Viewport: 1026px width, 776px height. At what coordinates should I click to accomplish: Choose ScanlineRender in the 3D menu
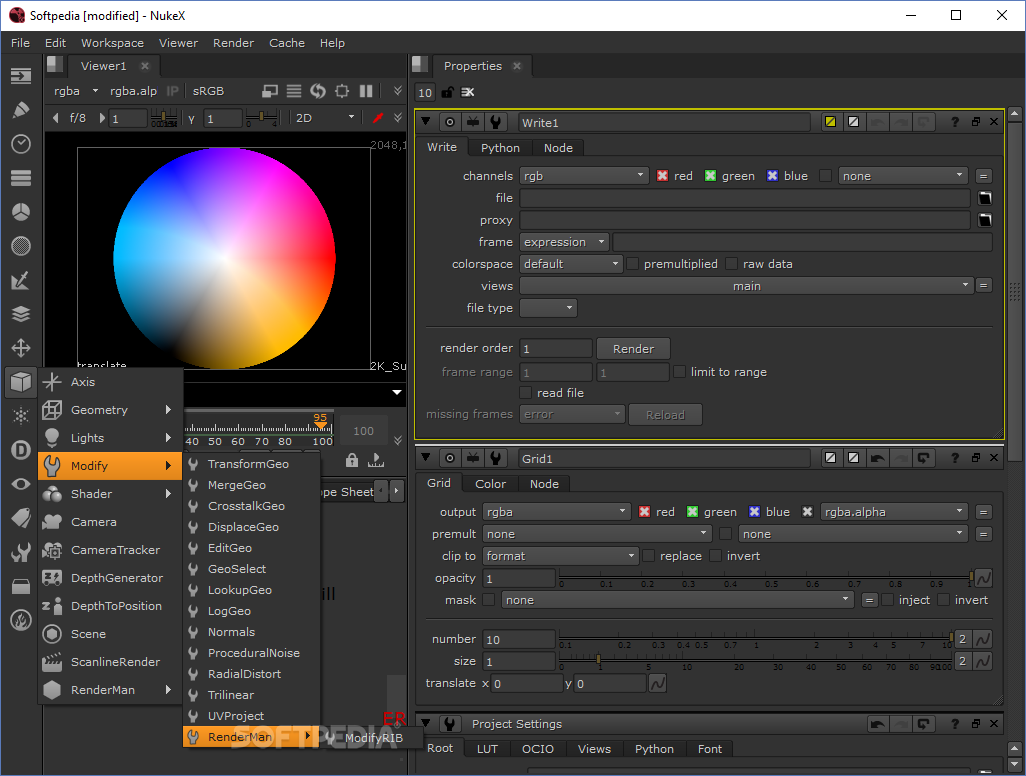click(x=110, y=662)
